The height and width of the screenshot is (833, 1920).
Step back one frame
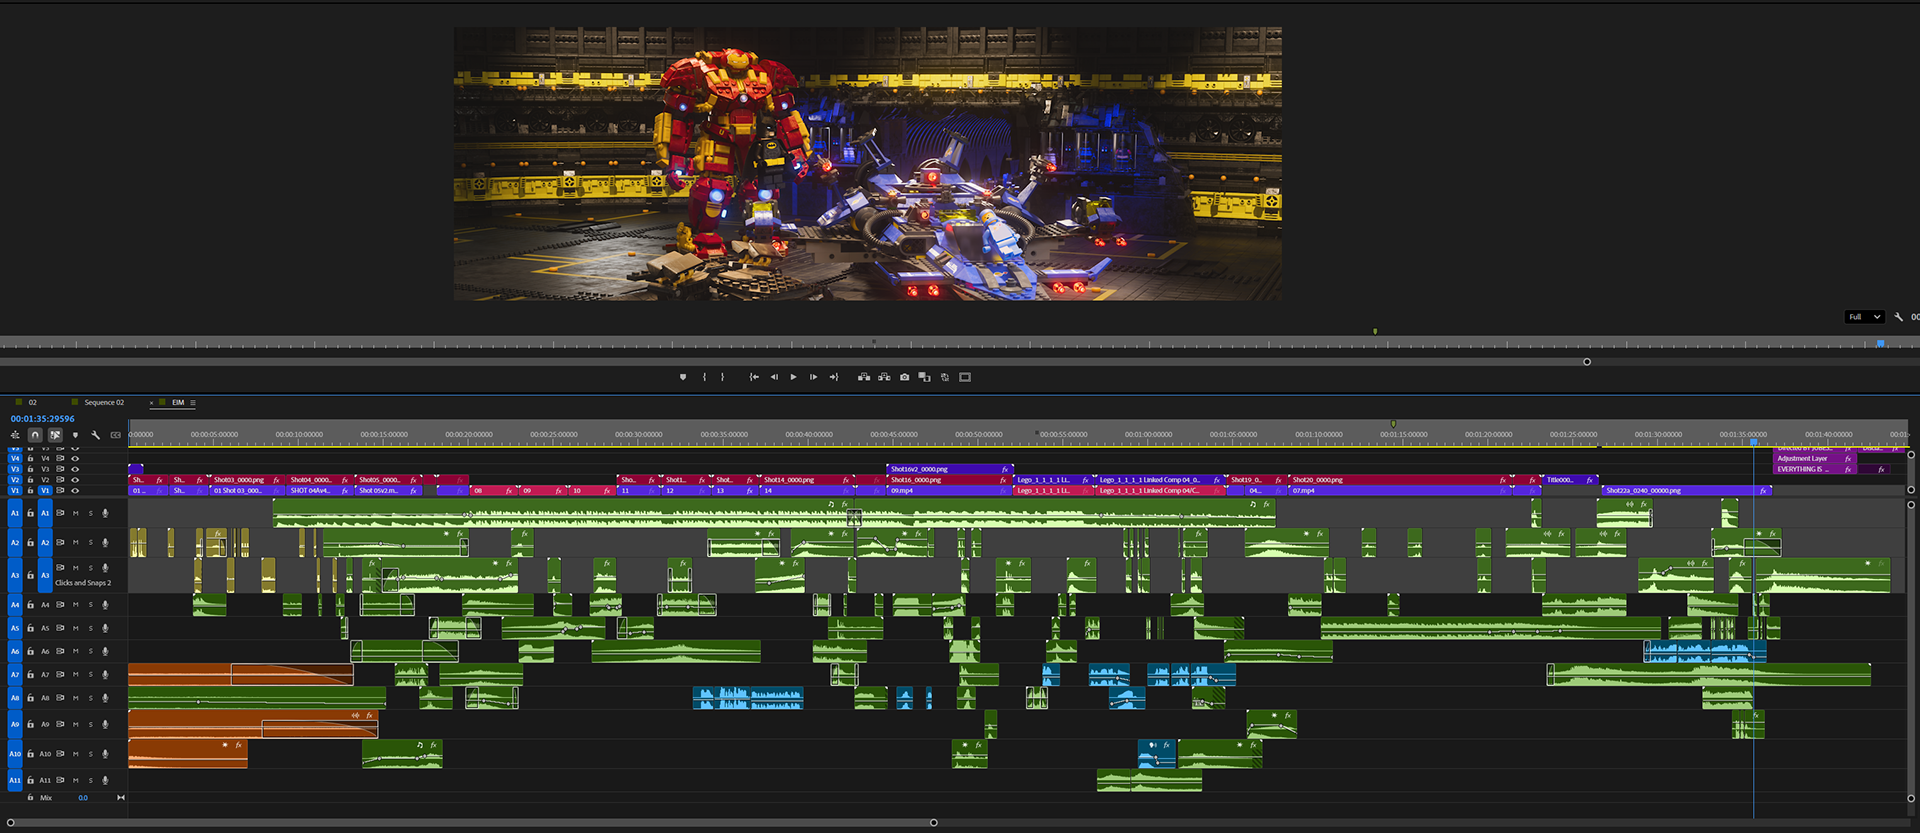tap(774, 377)
